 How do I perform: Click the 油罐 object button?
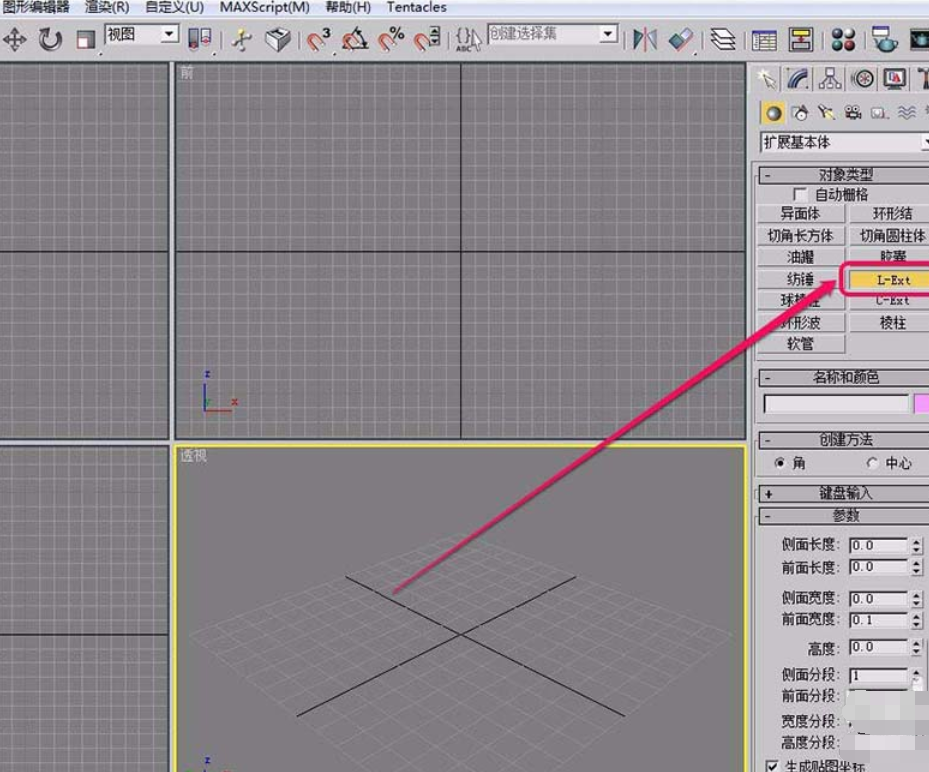pyautogui.click(x=800, y=257)
